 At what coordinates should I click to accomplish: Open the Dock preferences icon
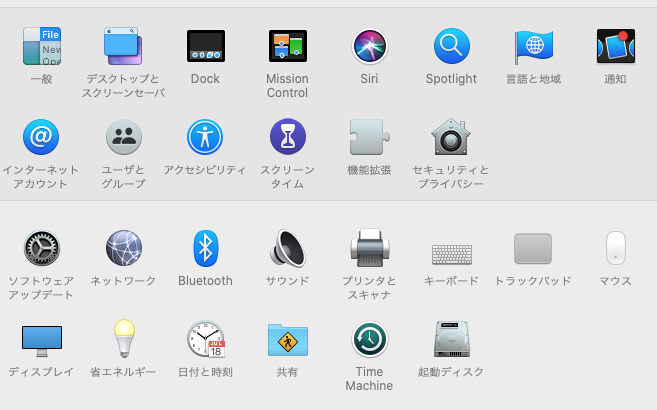click(206, 46)
